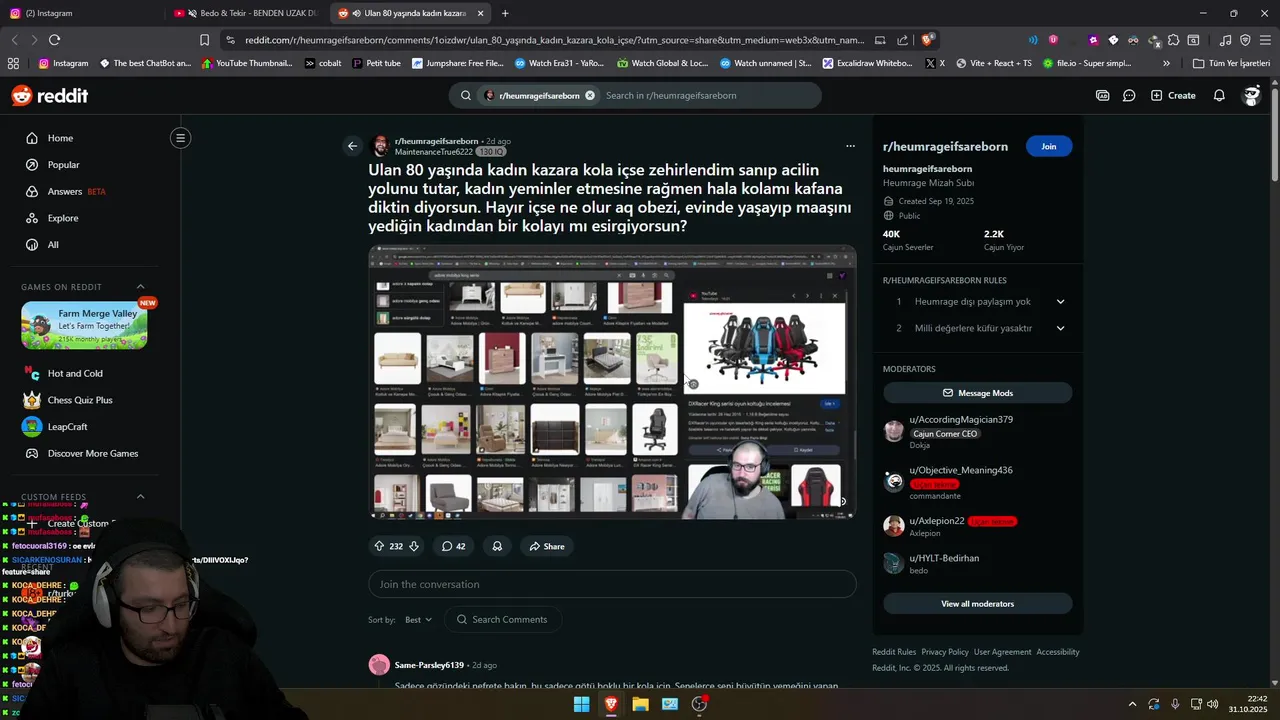This screenshot has height=720, width=1280.
Task: Open Brave Shields lion icon
Action: [927, 40]
